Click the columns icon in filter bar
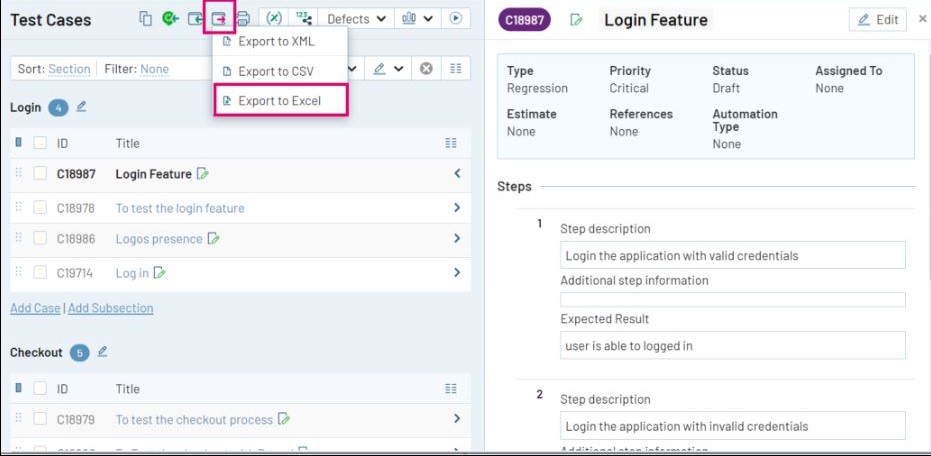This screenshot has height=456, width=931. pyautogui.click(x=455, y=69)
